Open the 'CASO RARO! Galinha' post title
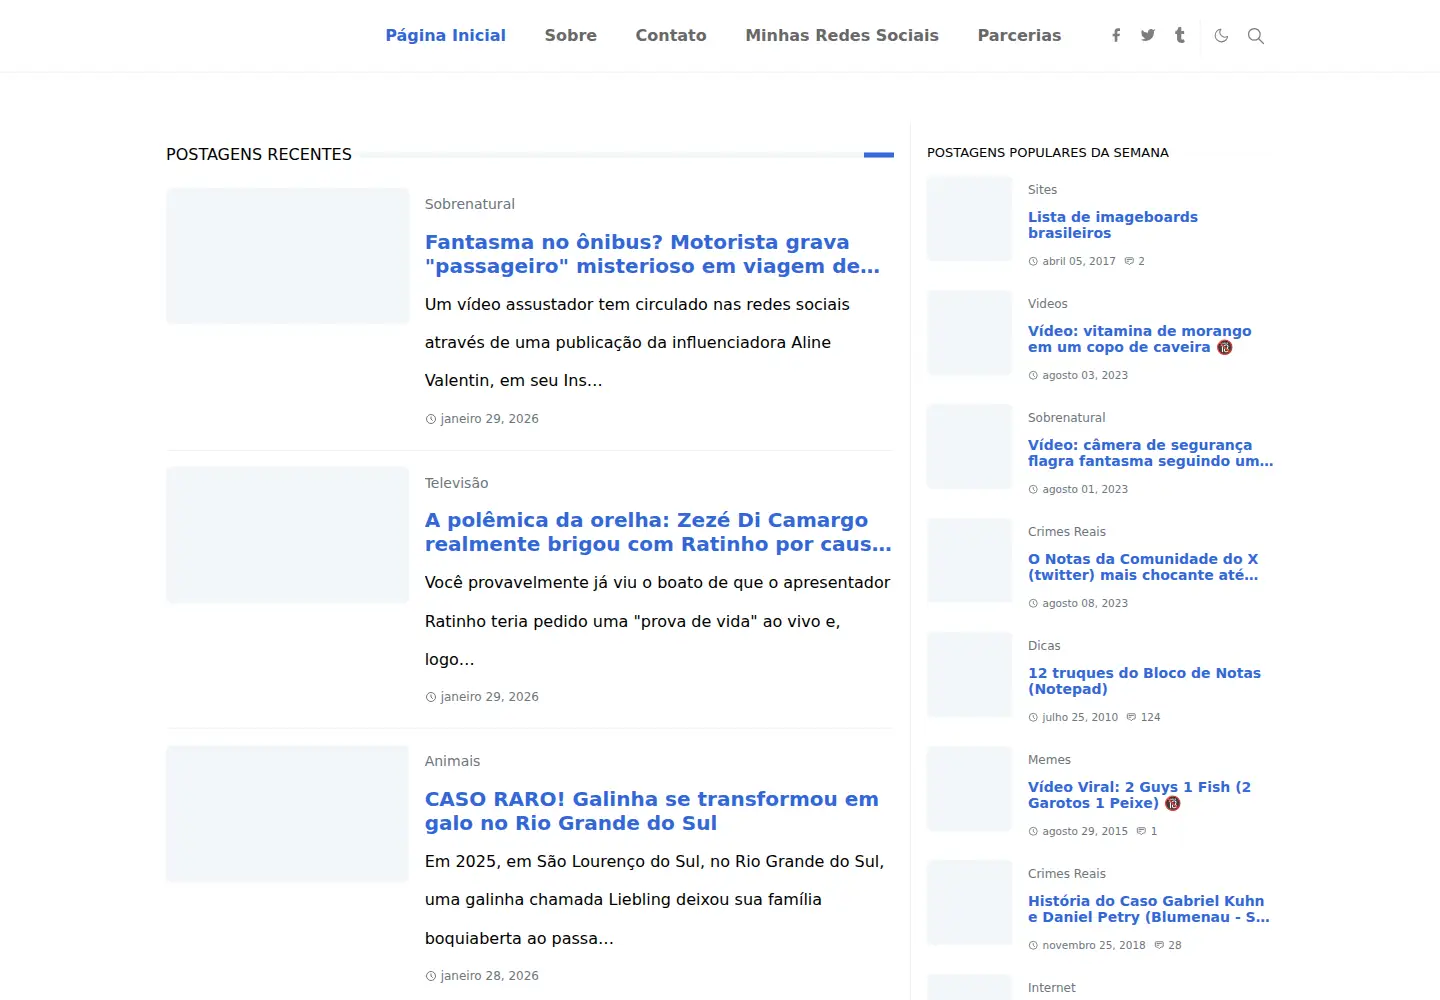This screenshot has height=1000, width=1440. pyautogui.click(x=652, y=811)
